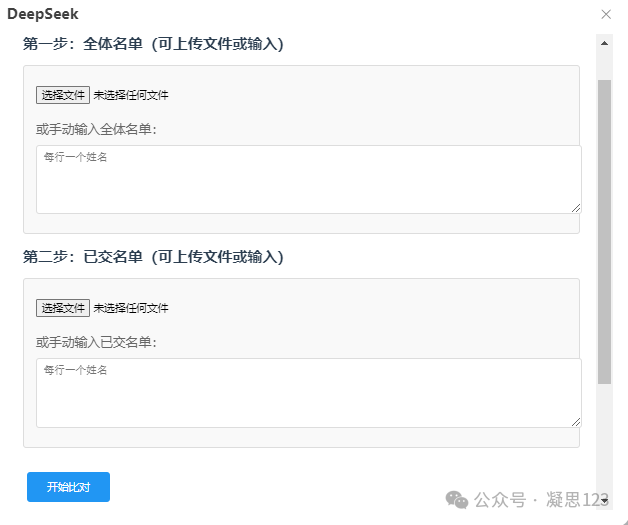The width and height of the screenshot is (628, 525).
Task: Click resize handle of 全体名单 textarea
Action: pos(576,208)
